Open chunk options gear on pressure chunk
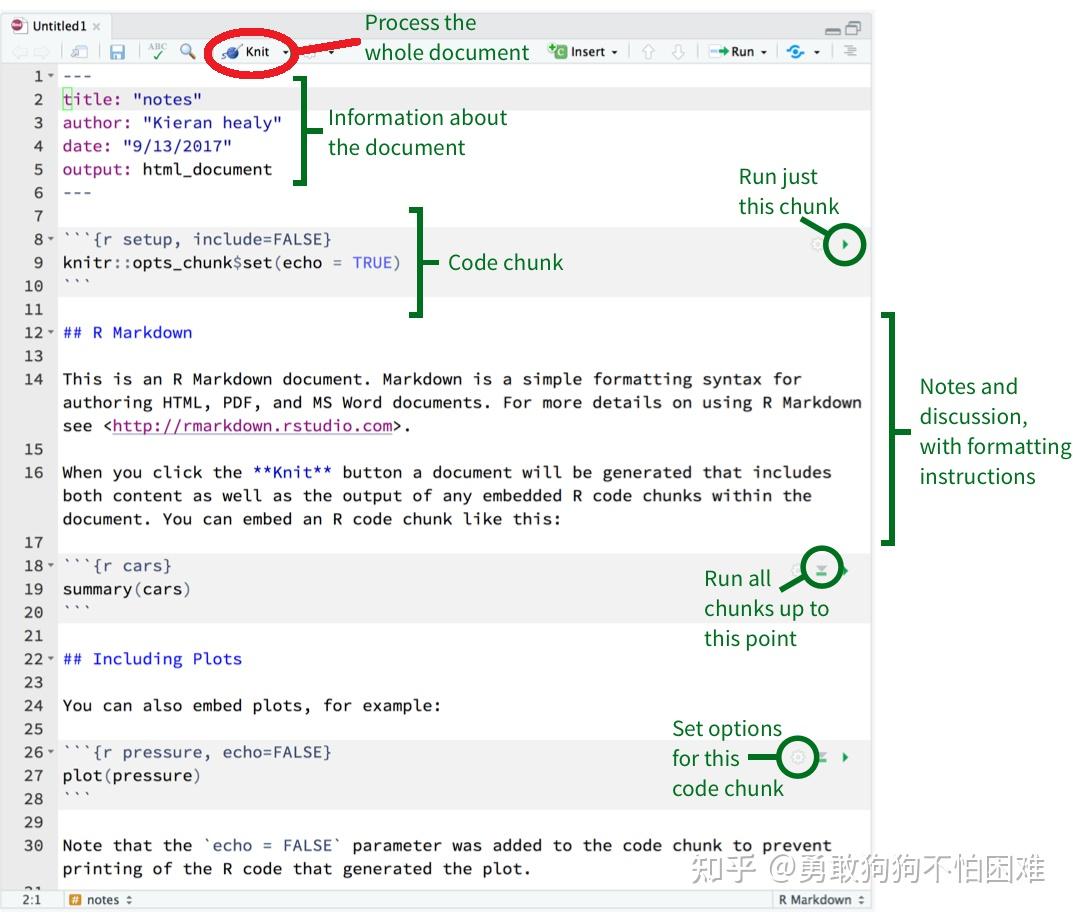Screen dimensions: 1073x913 (798, 757)
